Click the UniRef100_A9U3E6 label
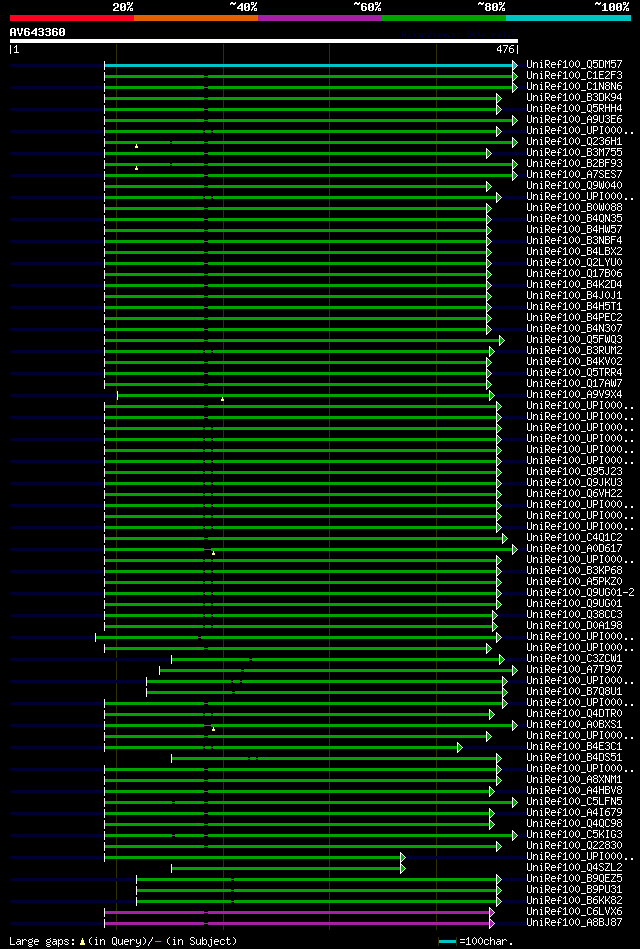Screen dimensions: 640x949 click(574, 120)
